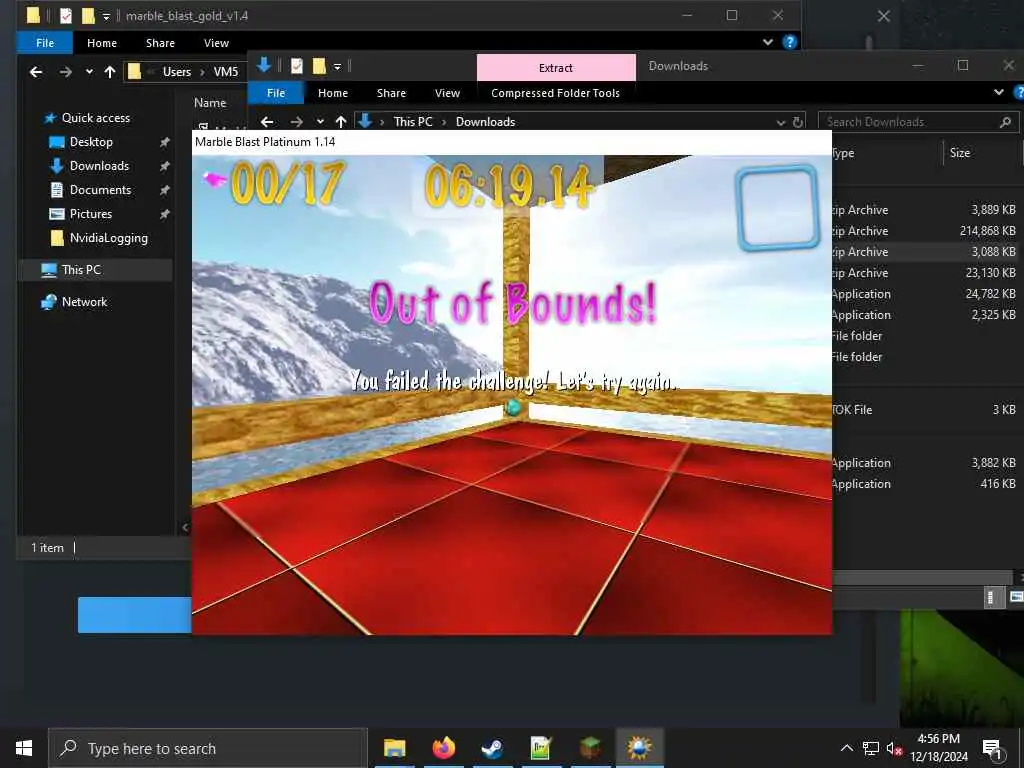Click the Search Downloads field
The image size is (1024, 768).
[918, 122]
